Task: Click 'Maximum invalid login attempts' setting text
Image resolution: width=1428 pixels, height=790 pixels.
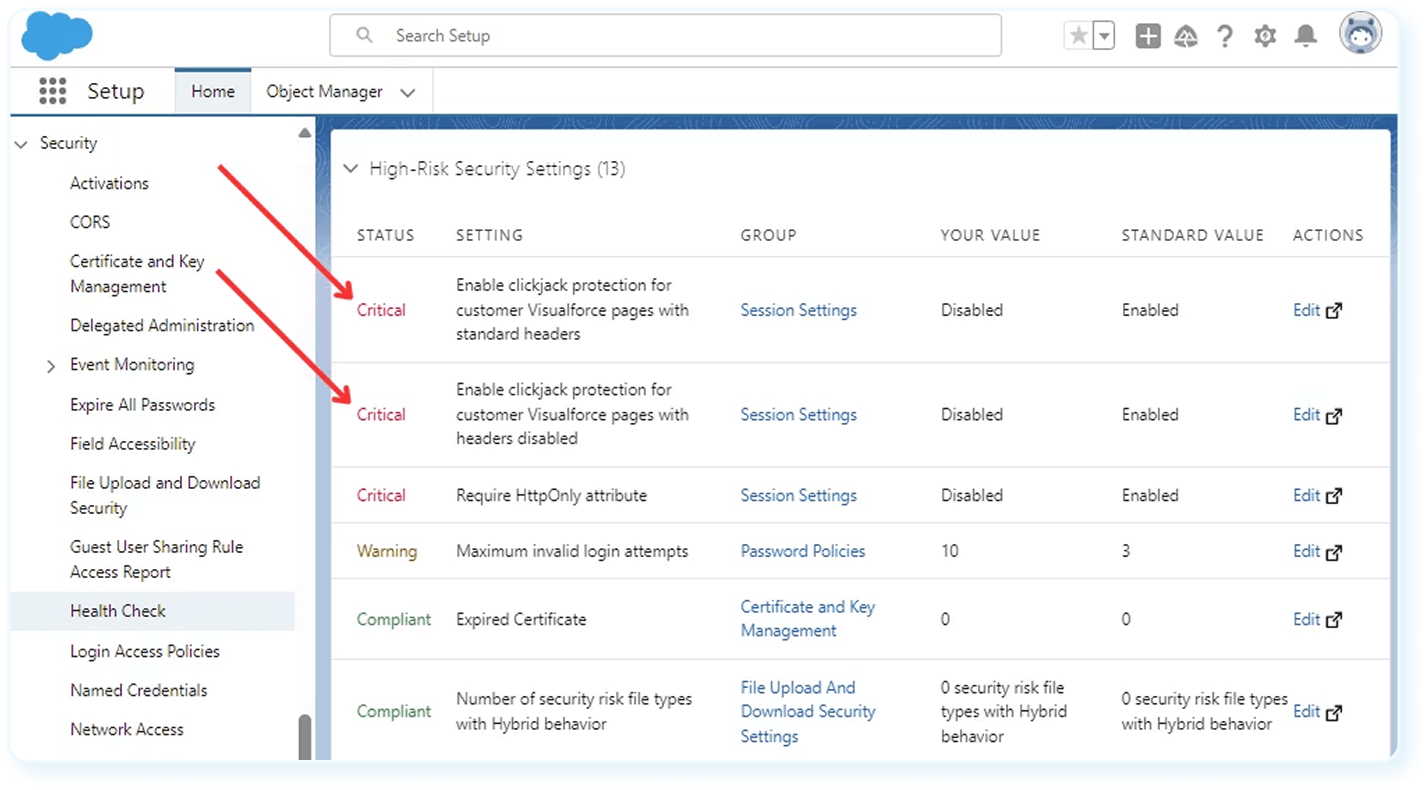Action: (x=572, y=551)
